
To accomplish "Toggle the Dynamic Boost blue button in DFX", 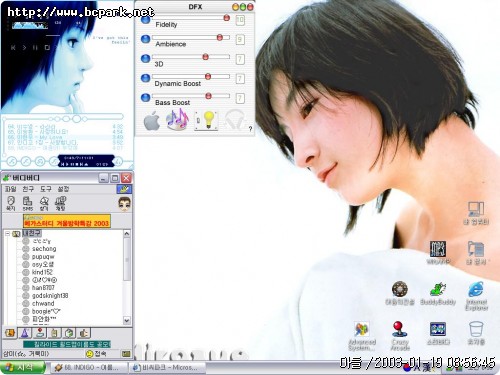I will pos(145,78).
